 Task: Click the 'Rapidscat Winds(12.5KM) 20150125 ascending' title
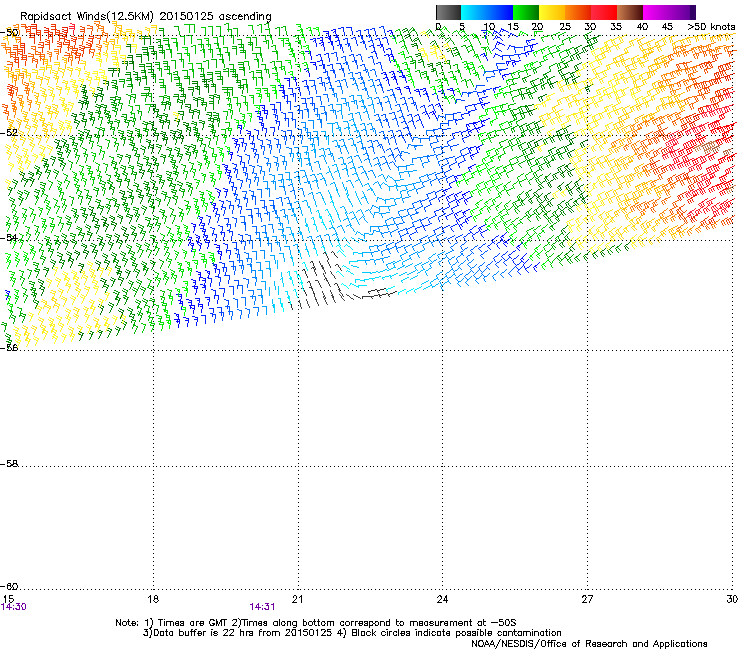click(x=146, y=16)
